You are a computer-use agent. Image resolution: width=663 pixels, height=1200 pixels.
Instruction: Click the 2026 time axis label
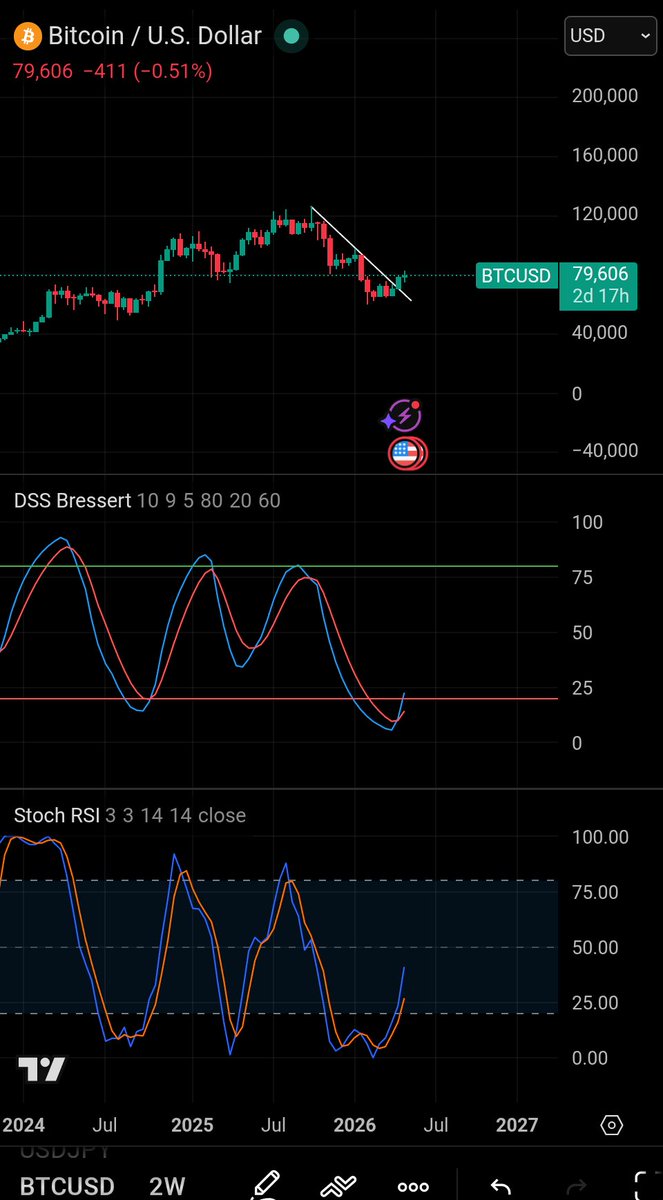point(355,1125)
